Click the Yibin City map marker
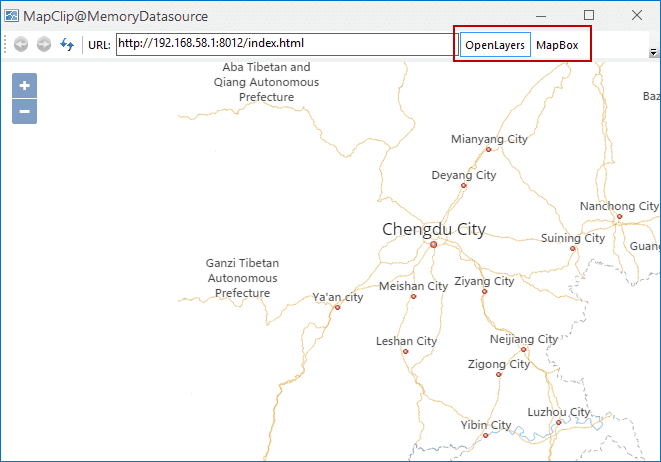This screenshot has height=462, width=661. tap(485, 435)
